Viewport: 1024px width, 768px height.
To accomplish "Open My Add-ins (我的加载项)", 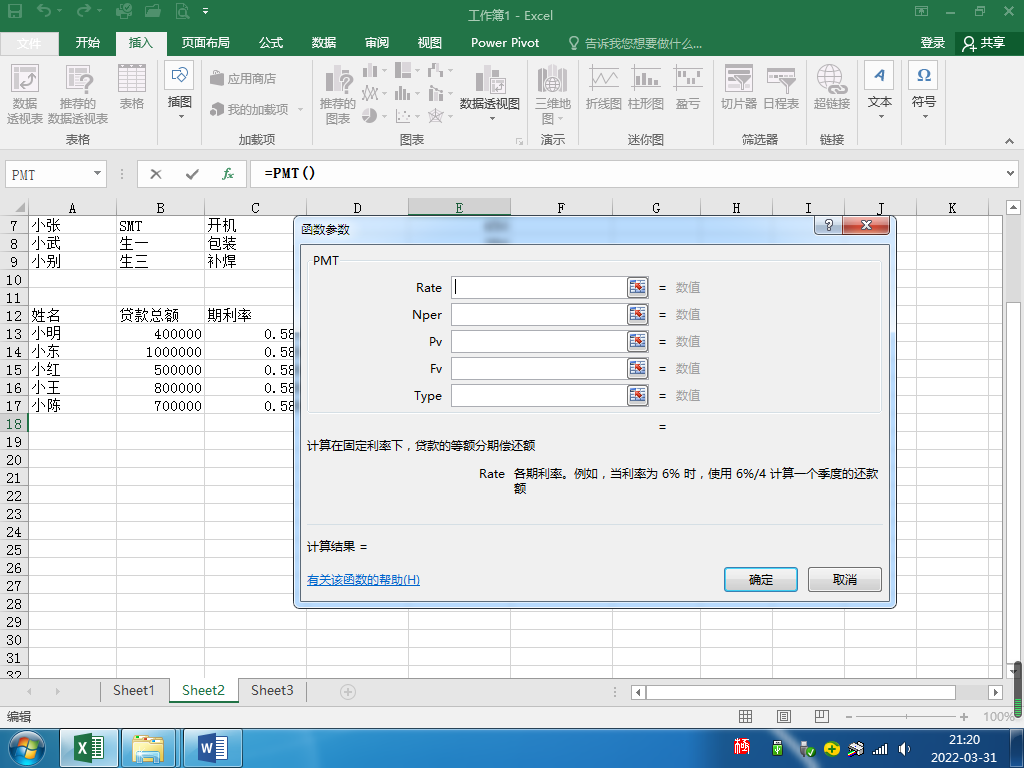I will pos(256,110).
